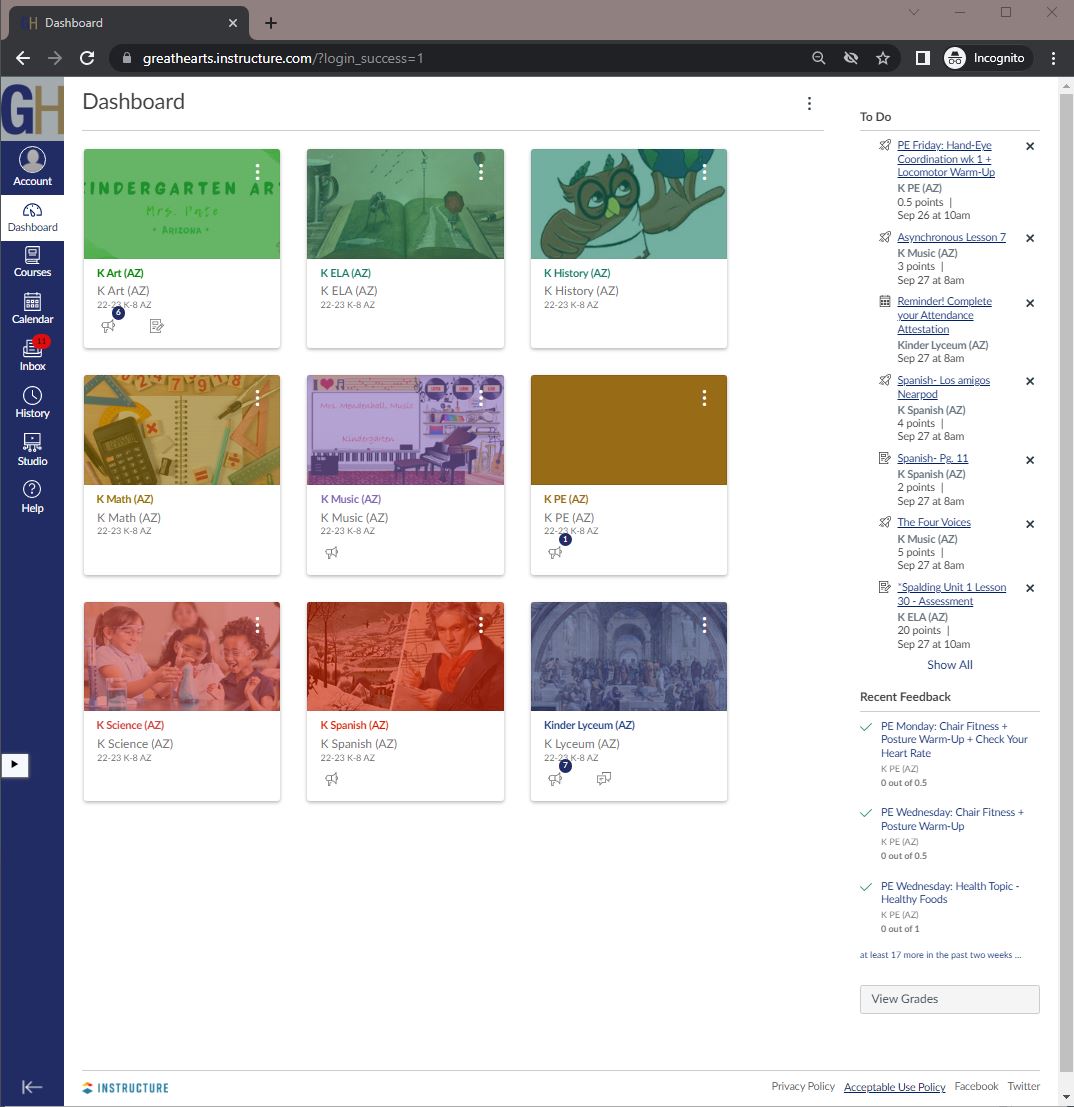The height and width of the screenshot is (1107, 1074).
Task: Click the K Art announcements icon
Action: click(x=109, y=326)
